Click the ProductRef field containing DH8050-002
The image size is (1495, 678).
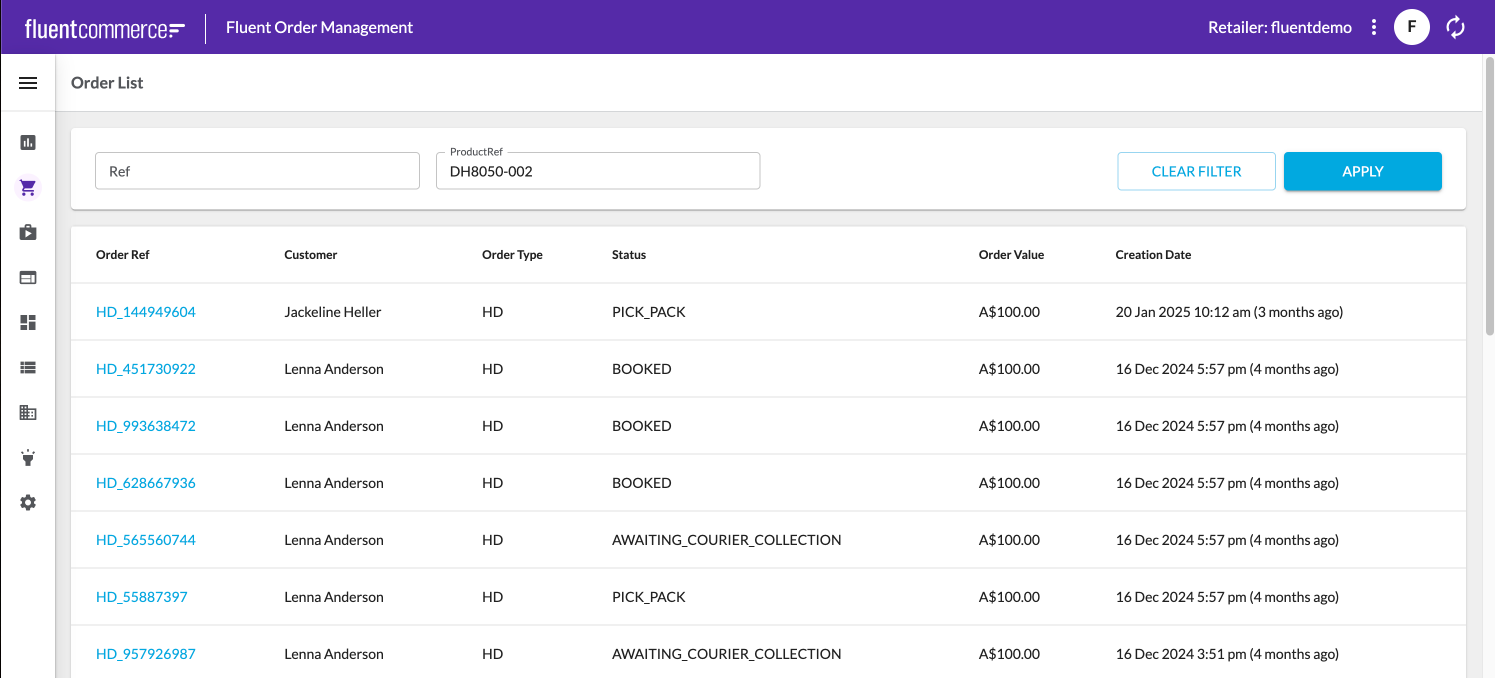[598, 171]
